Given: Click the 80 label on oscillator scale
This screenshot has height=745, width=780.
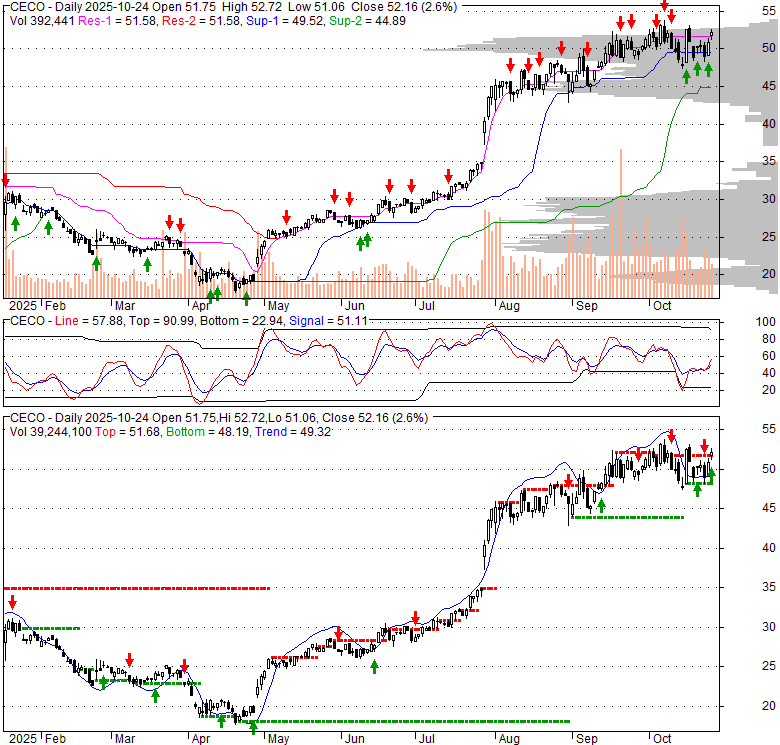Looking at the screenshot, I should (769, 339).
